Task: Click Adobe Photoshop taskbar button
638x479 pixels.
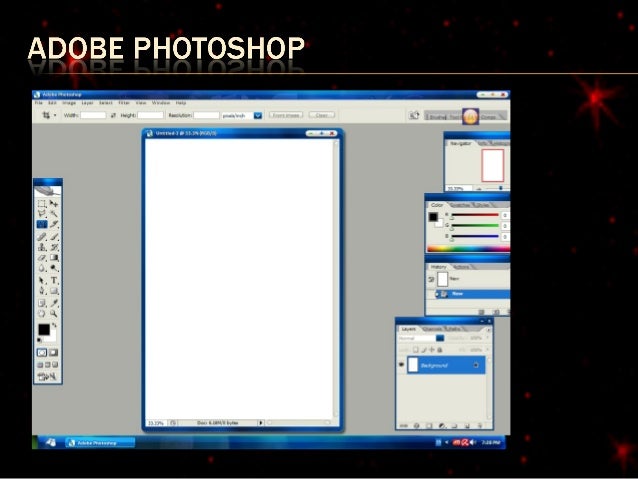Action: 100,442
